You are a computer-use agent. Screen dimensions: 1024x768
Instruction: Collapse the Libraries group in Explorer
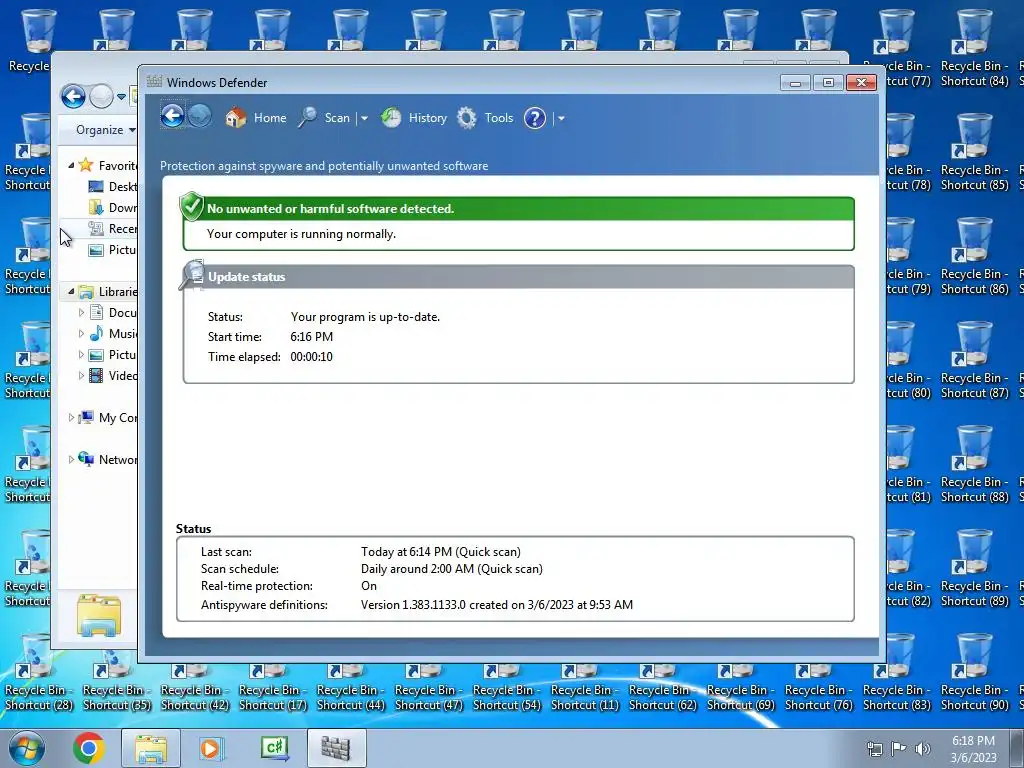[x=71, y=291]
